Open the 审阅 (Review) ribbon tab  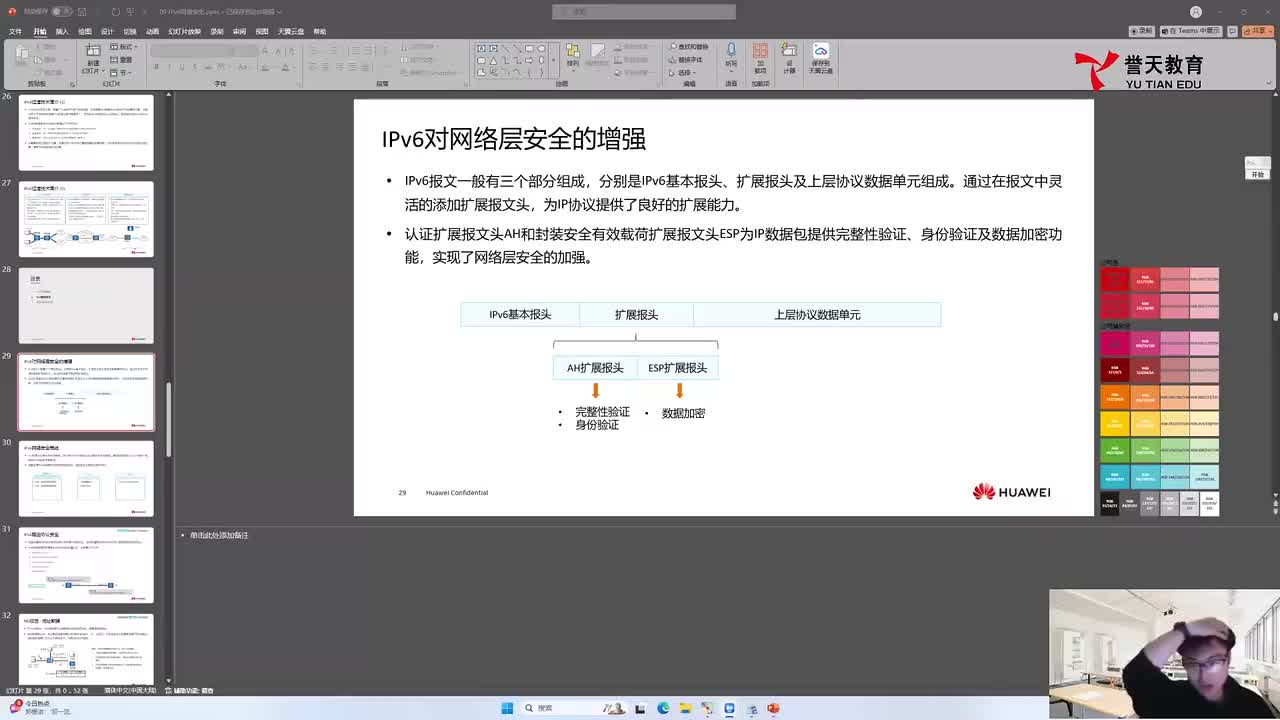pyautogui.click(x=239, y=31)
